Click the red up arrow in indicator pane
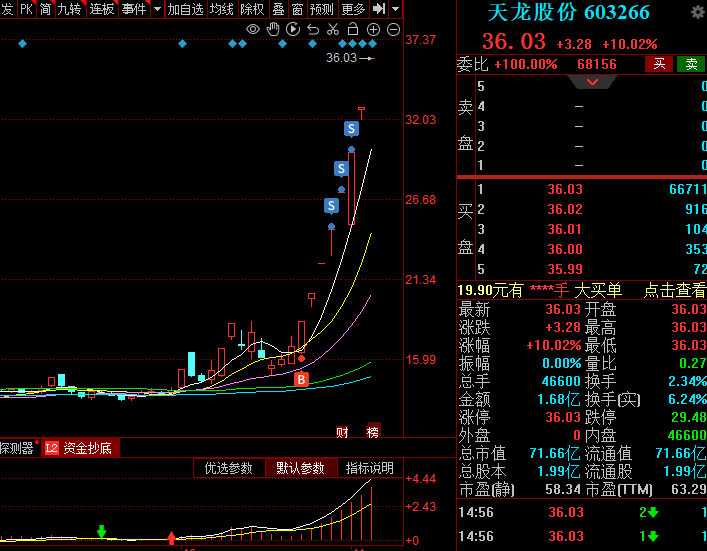707x551 pixels. (171, 538)
